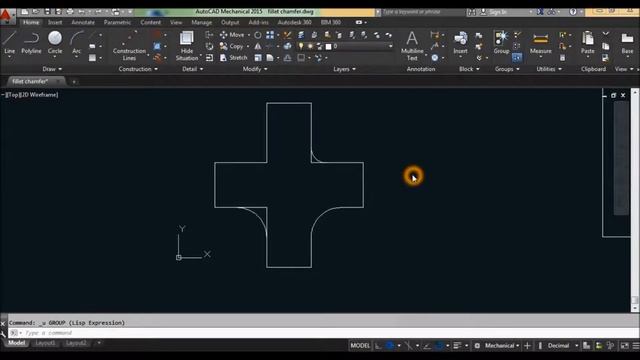Viewport: 640px width, 360px height.
Task: Toggle the plus crosshair icon in status bar
Action: (x=527, y=346)
